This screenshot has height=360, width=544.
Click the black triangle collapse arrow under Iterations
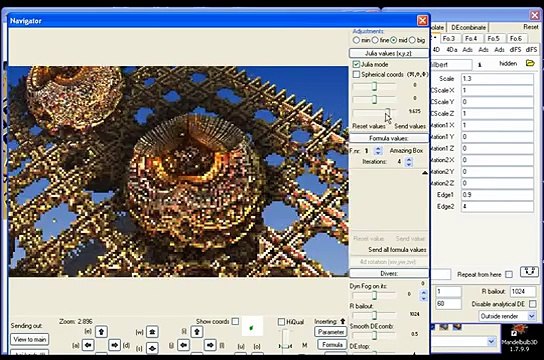(x=425, y=172)
